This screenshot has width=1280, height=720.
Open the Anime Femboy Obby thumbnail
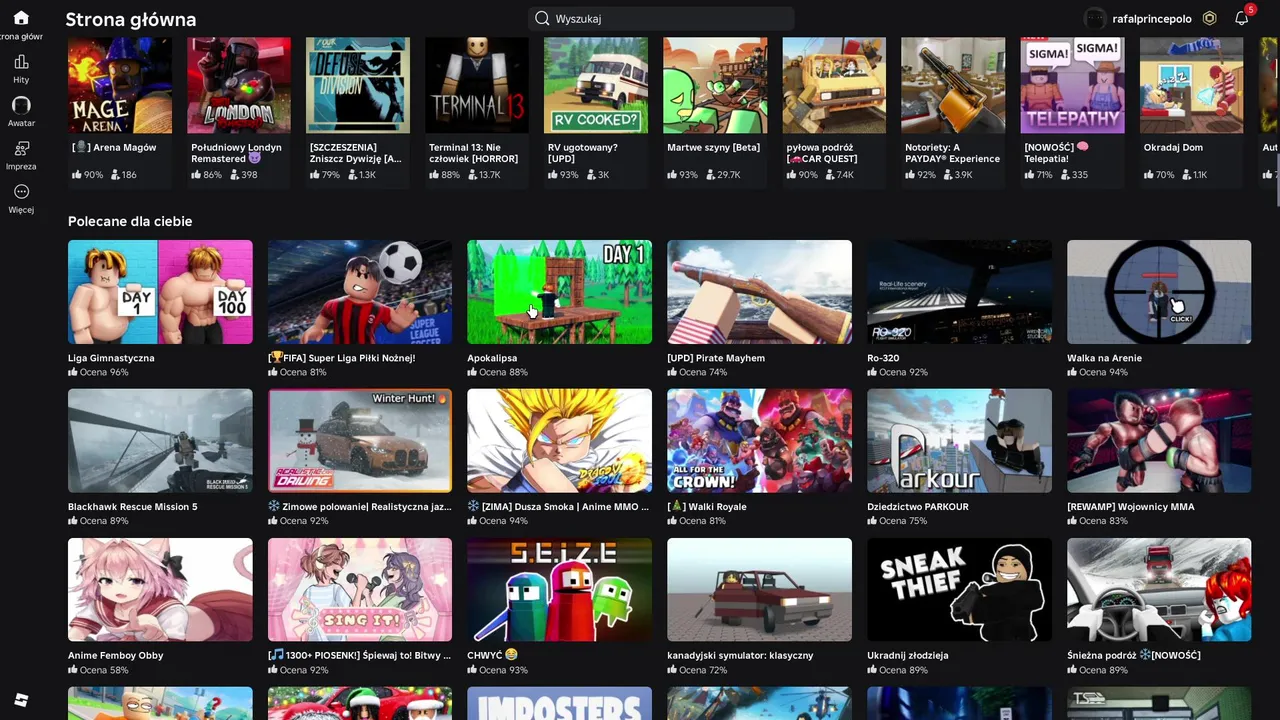[x=160, y=590]
